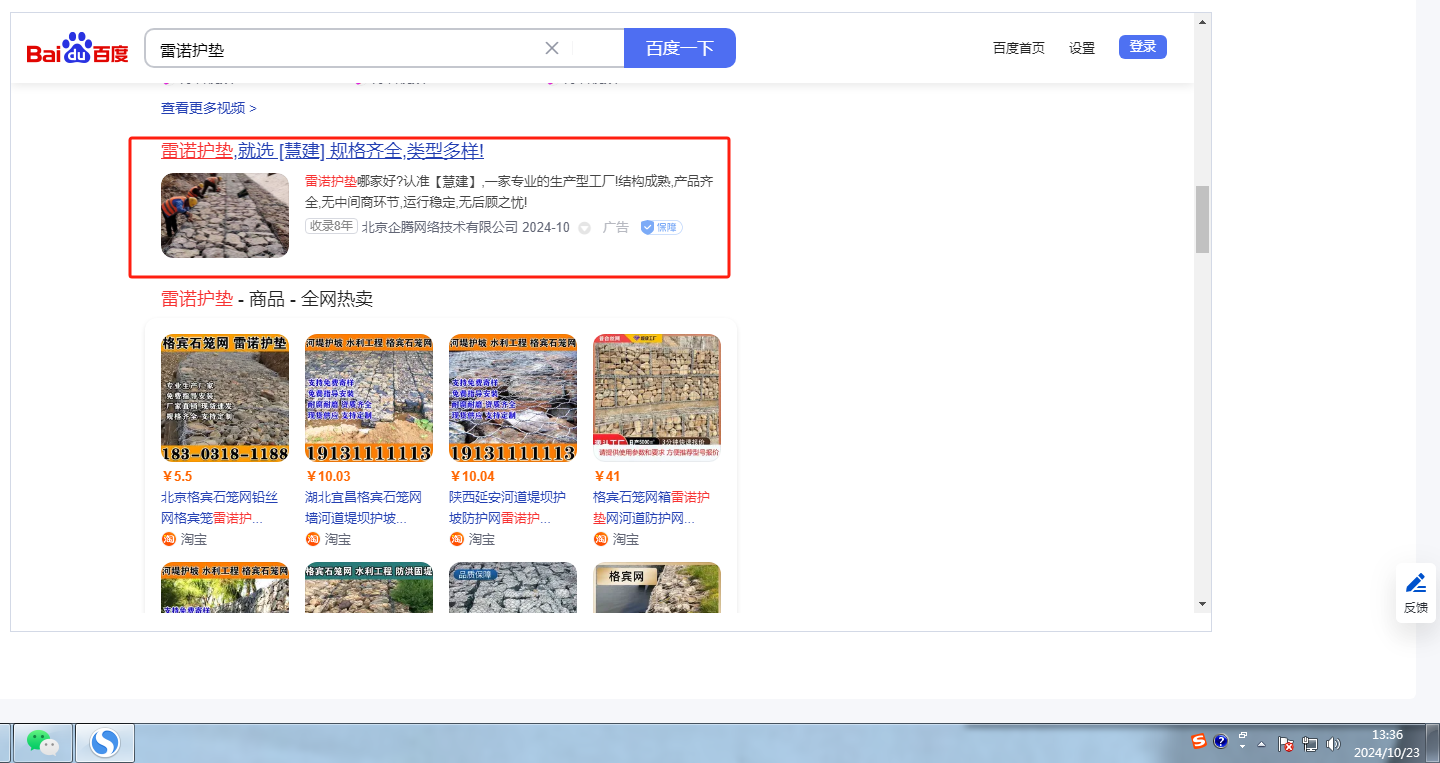
Task: Click the ￥41 price
Action: coord(607,476)
